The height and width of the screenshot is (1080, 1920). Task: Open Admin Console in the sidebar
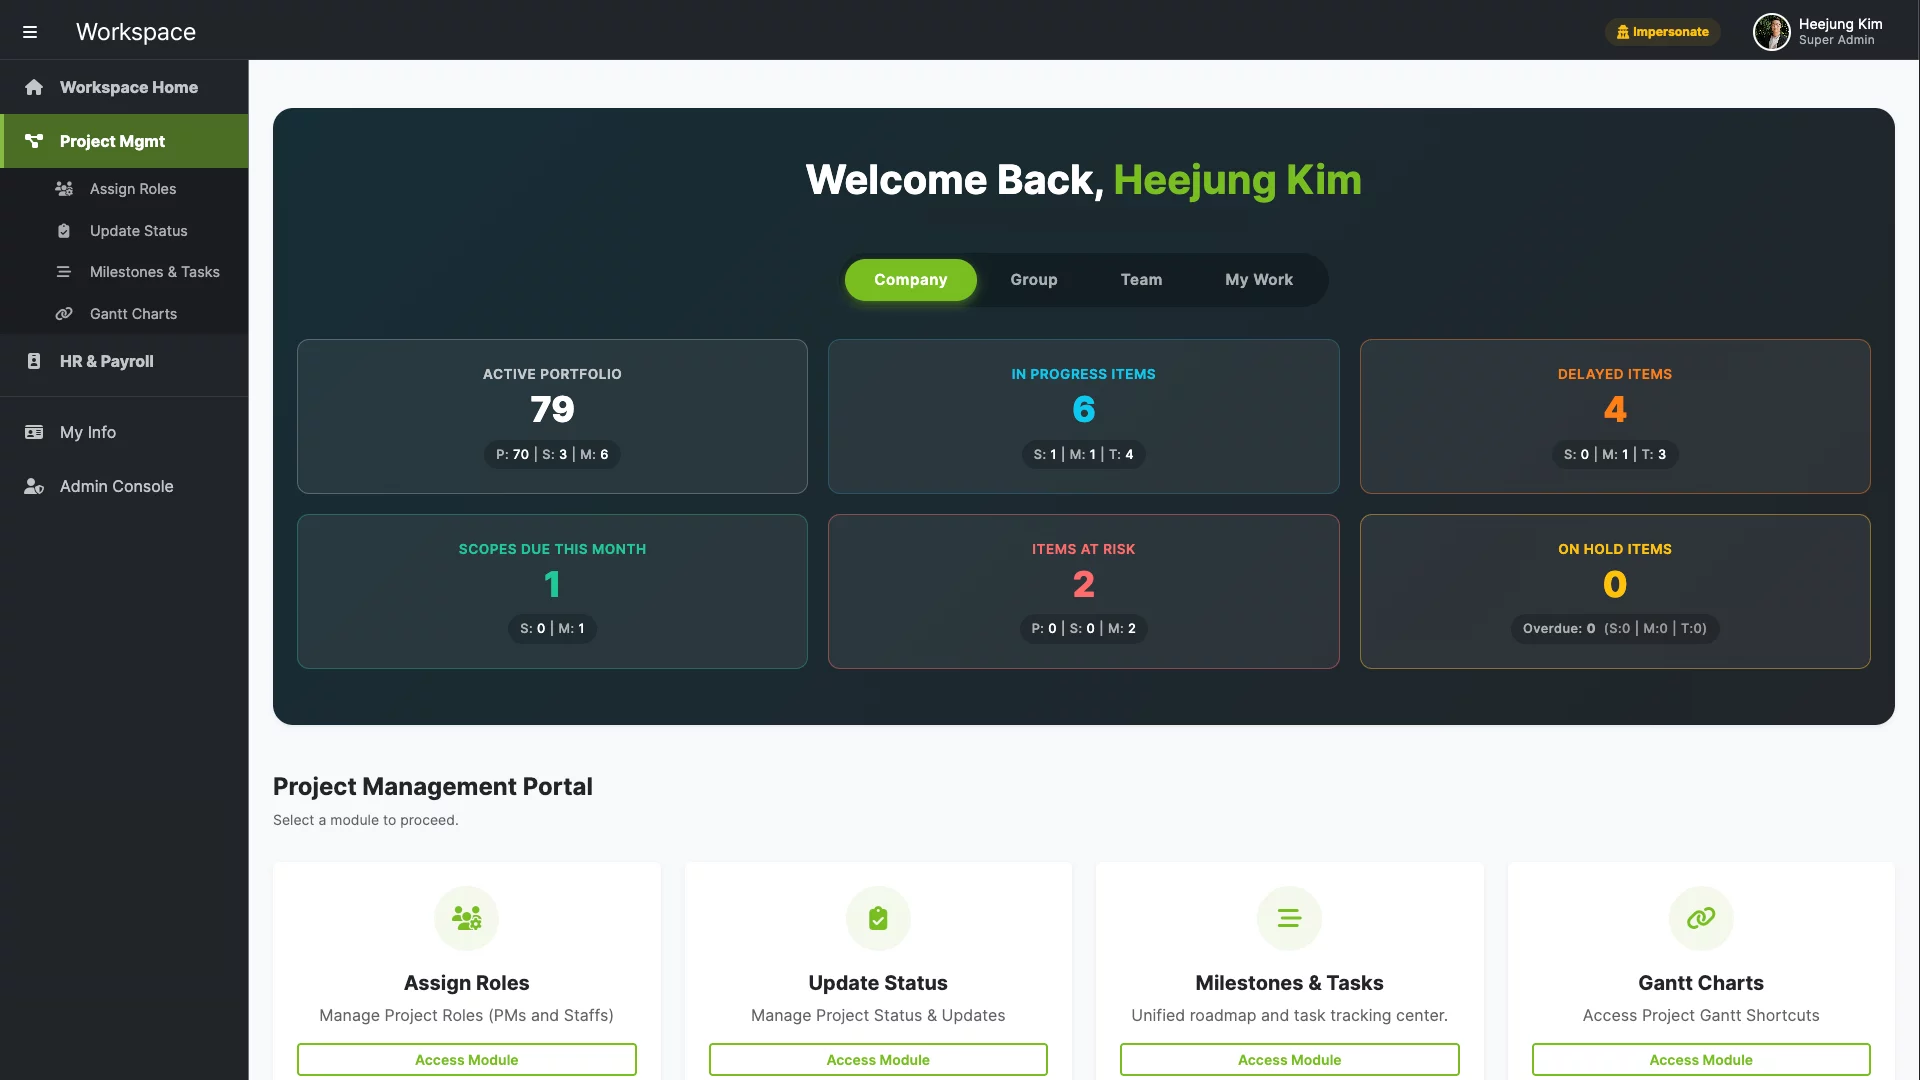(x=124, y=486)
